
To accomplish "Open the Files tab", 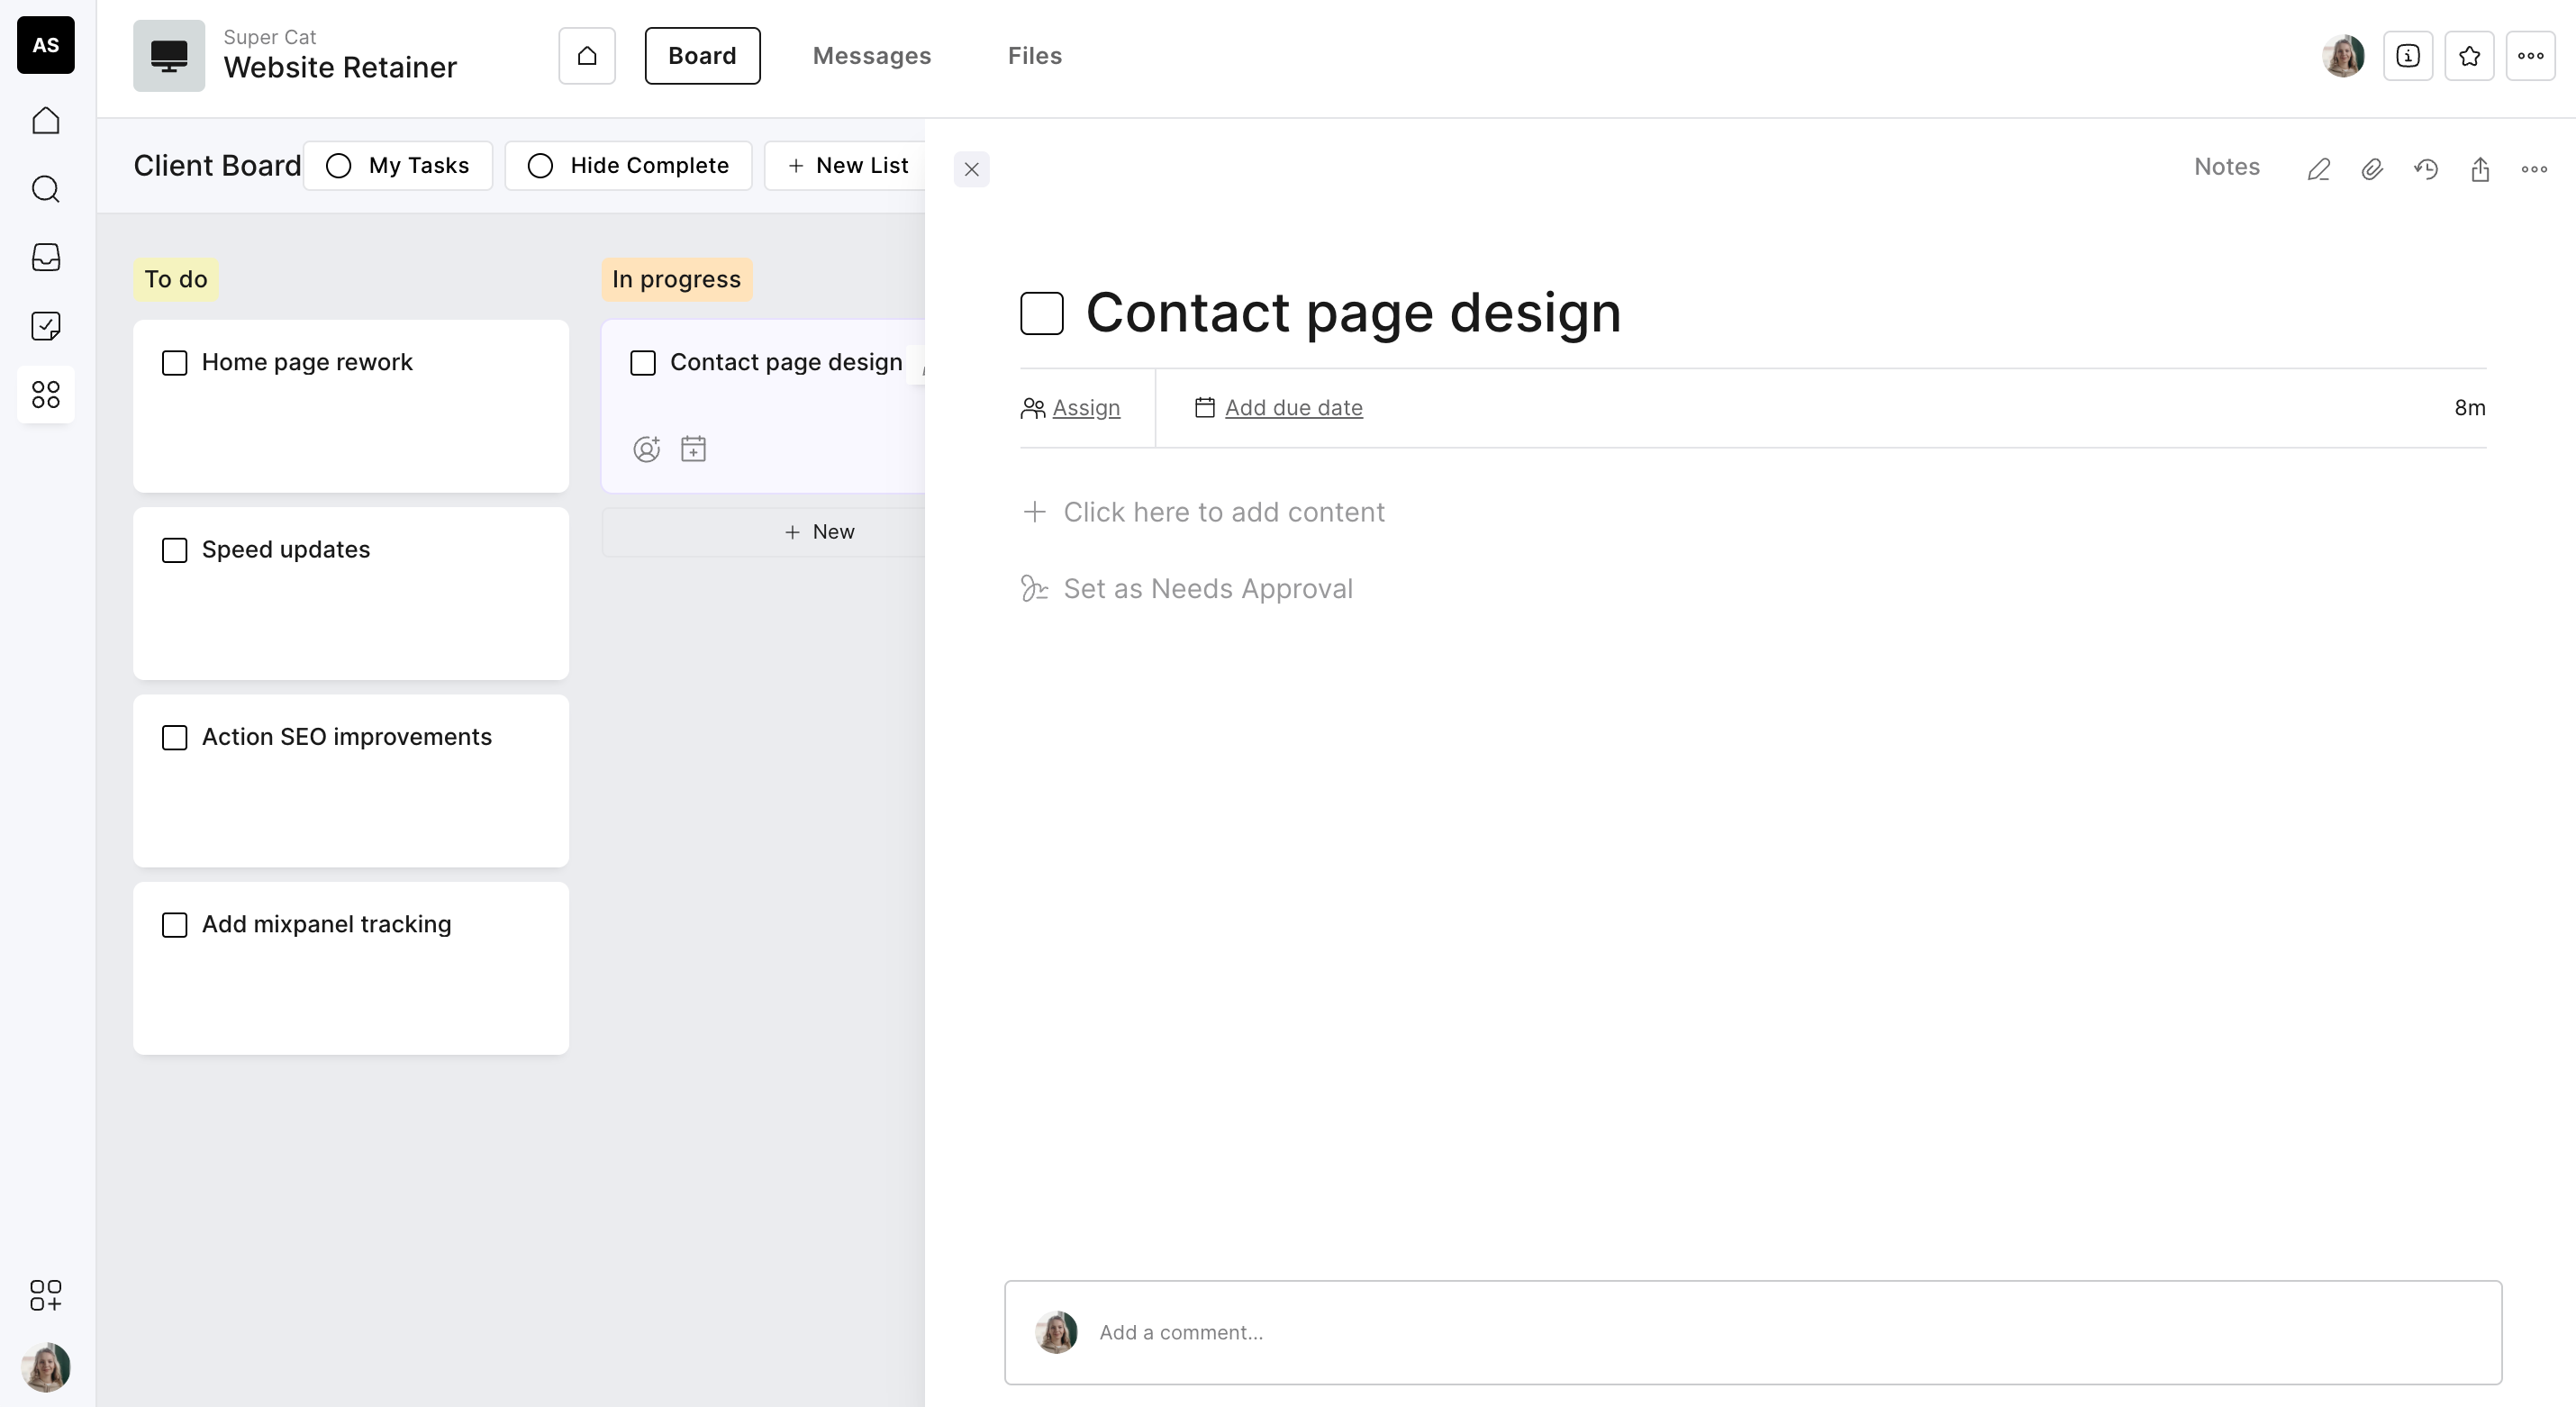I will tap(1034, 56).
